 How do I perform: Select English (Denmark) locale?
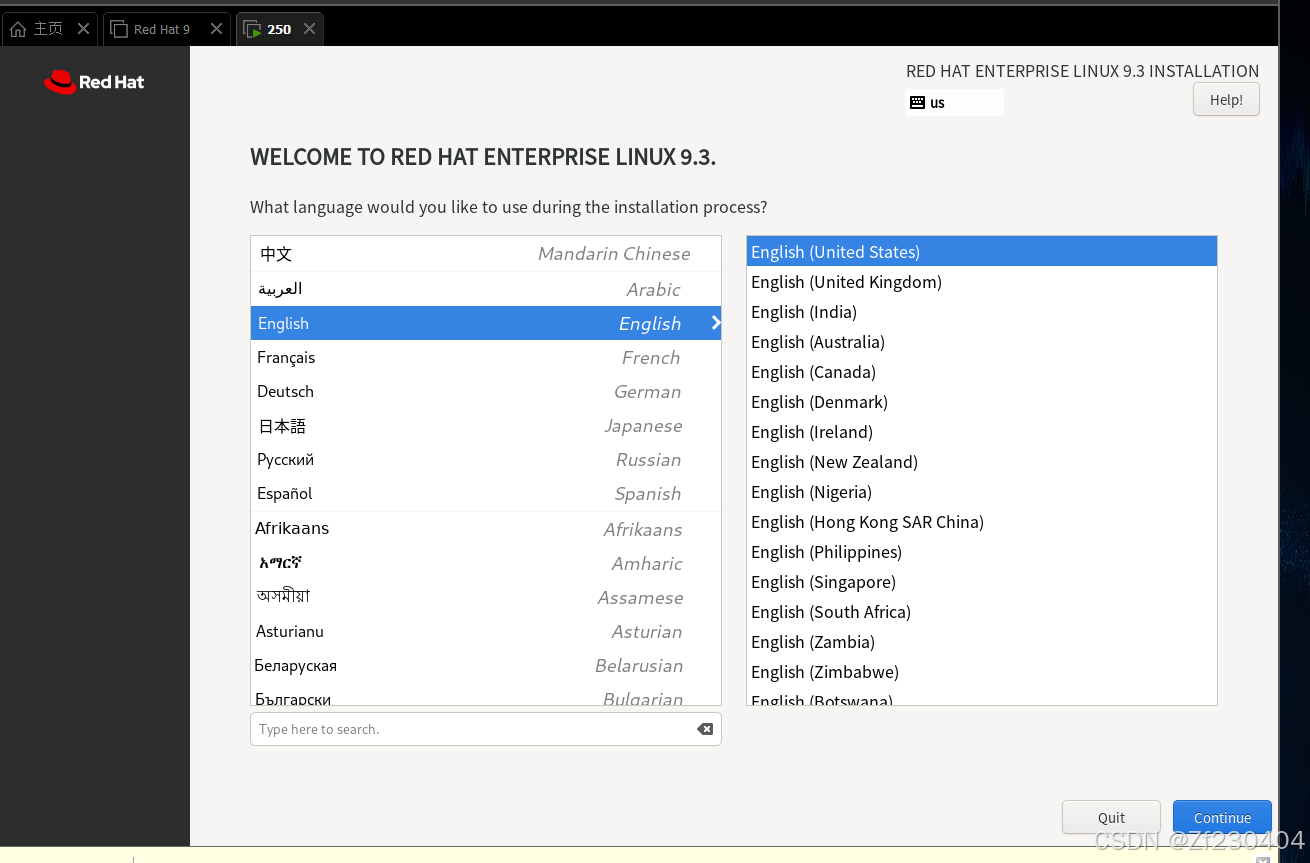pyautogui.click(x=981, y=402)
